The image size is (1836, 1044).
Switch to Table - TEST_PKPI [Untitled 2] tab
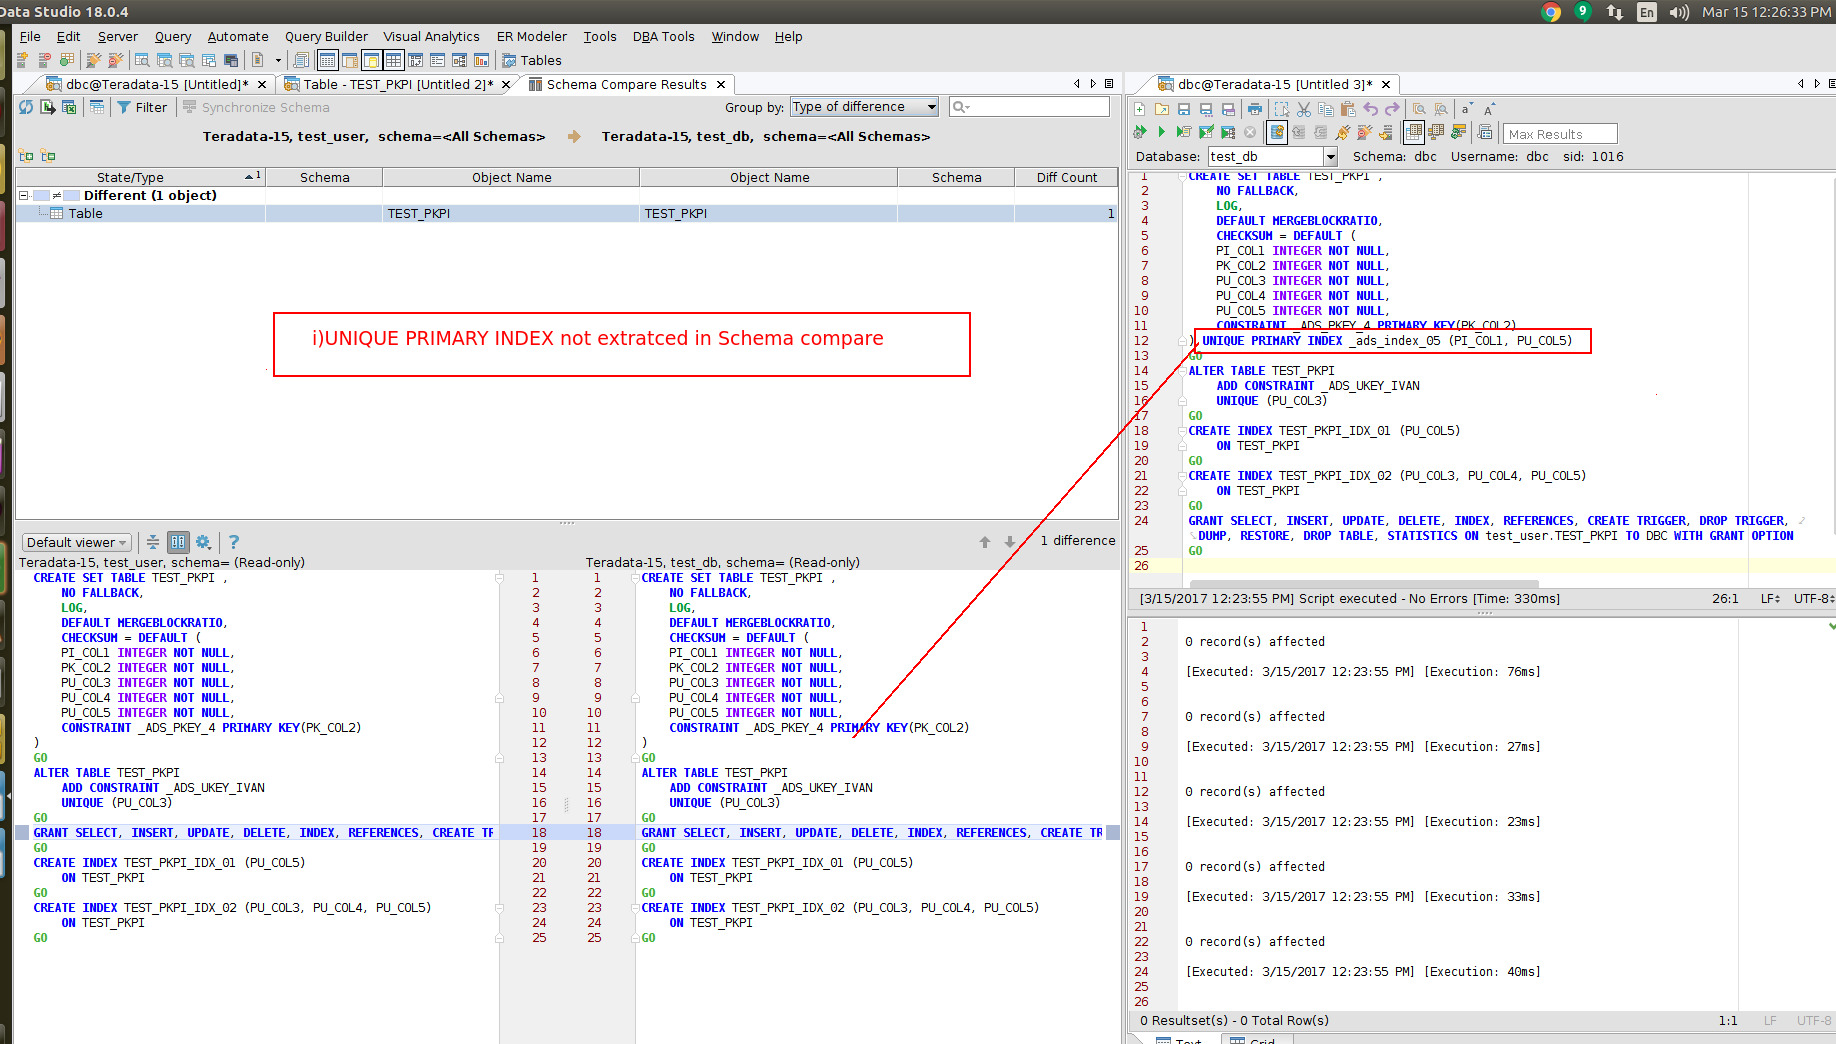(398, 84)
